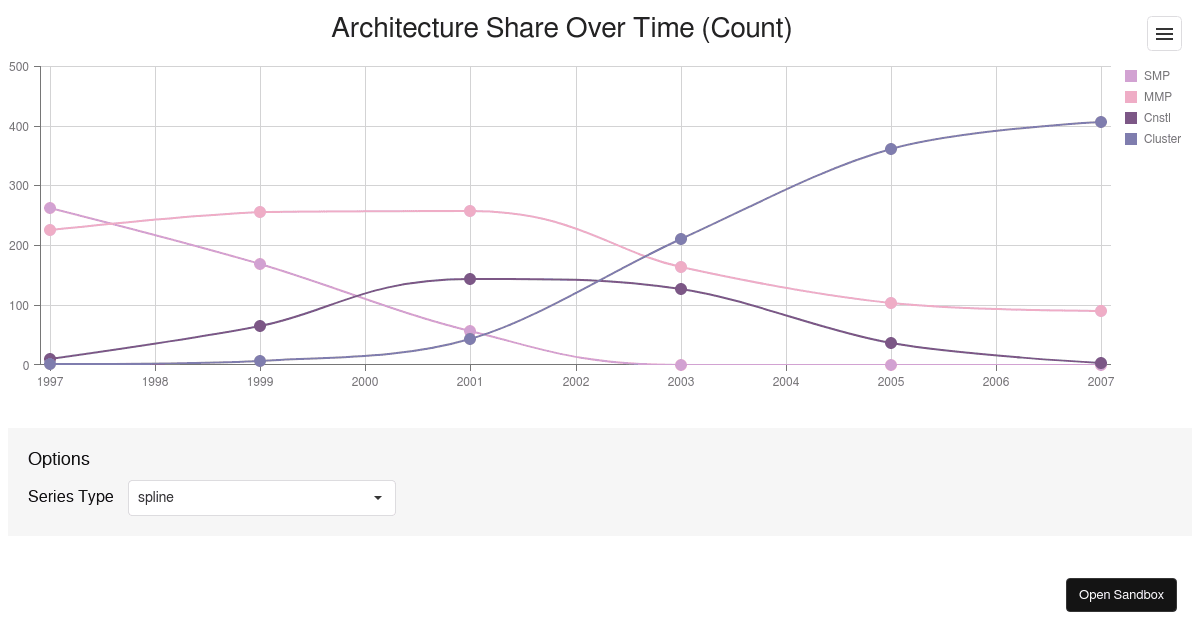
Task: Click the MMP data point at 1999
Action: [x=260, y=212]
